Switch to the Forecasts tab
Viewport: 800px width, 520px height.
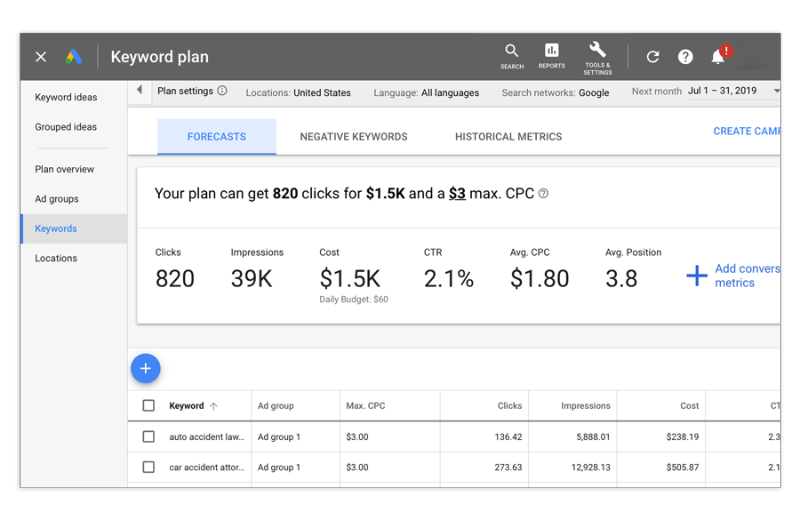pos(216,137)
